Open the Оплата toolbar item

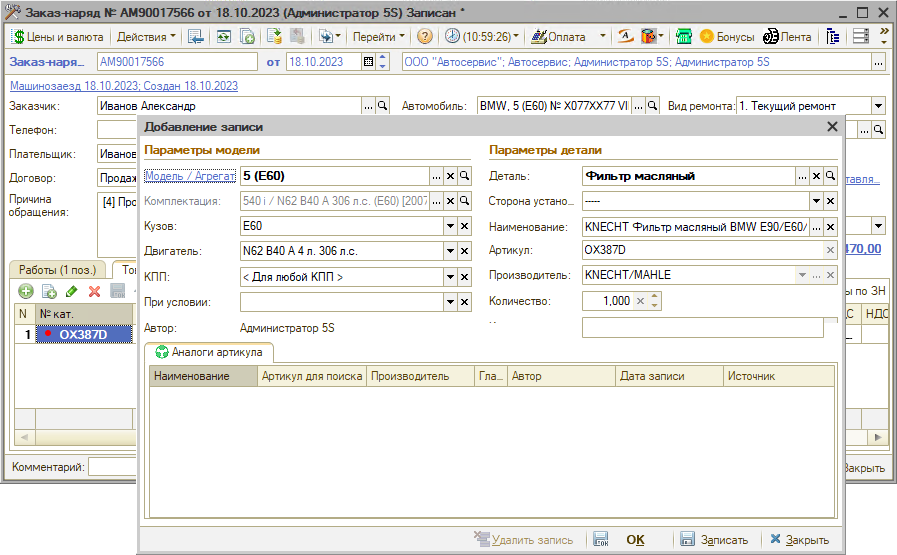tap(559, 37)
